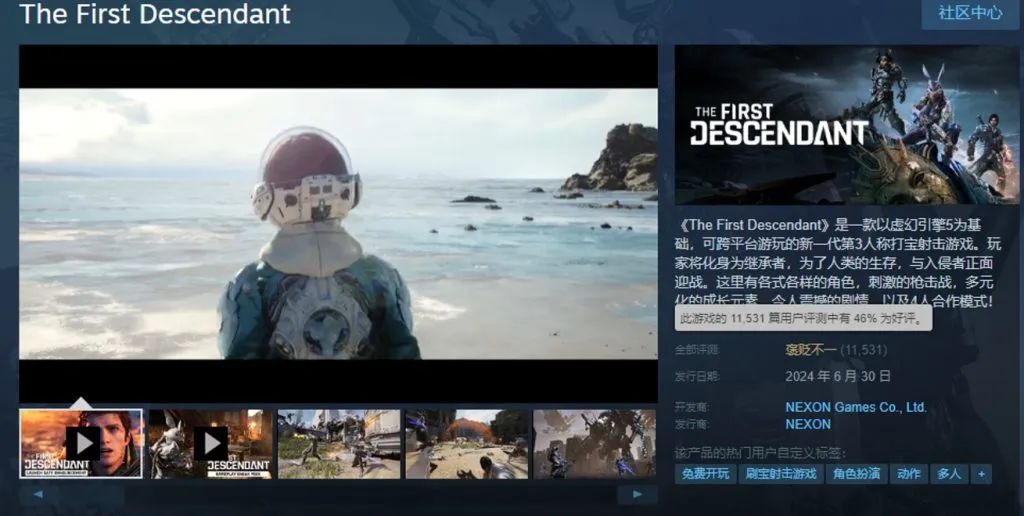Viewport: 1024px width, 516px height.
Task: Click the thumbnail strip scrollbar track
Action: point(338,494)
